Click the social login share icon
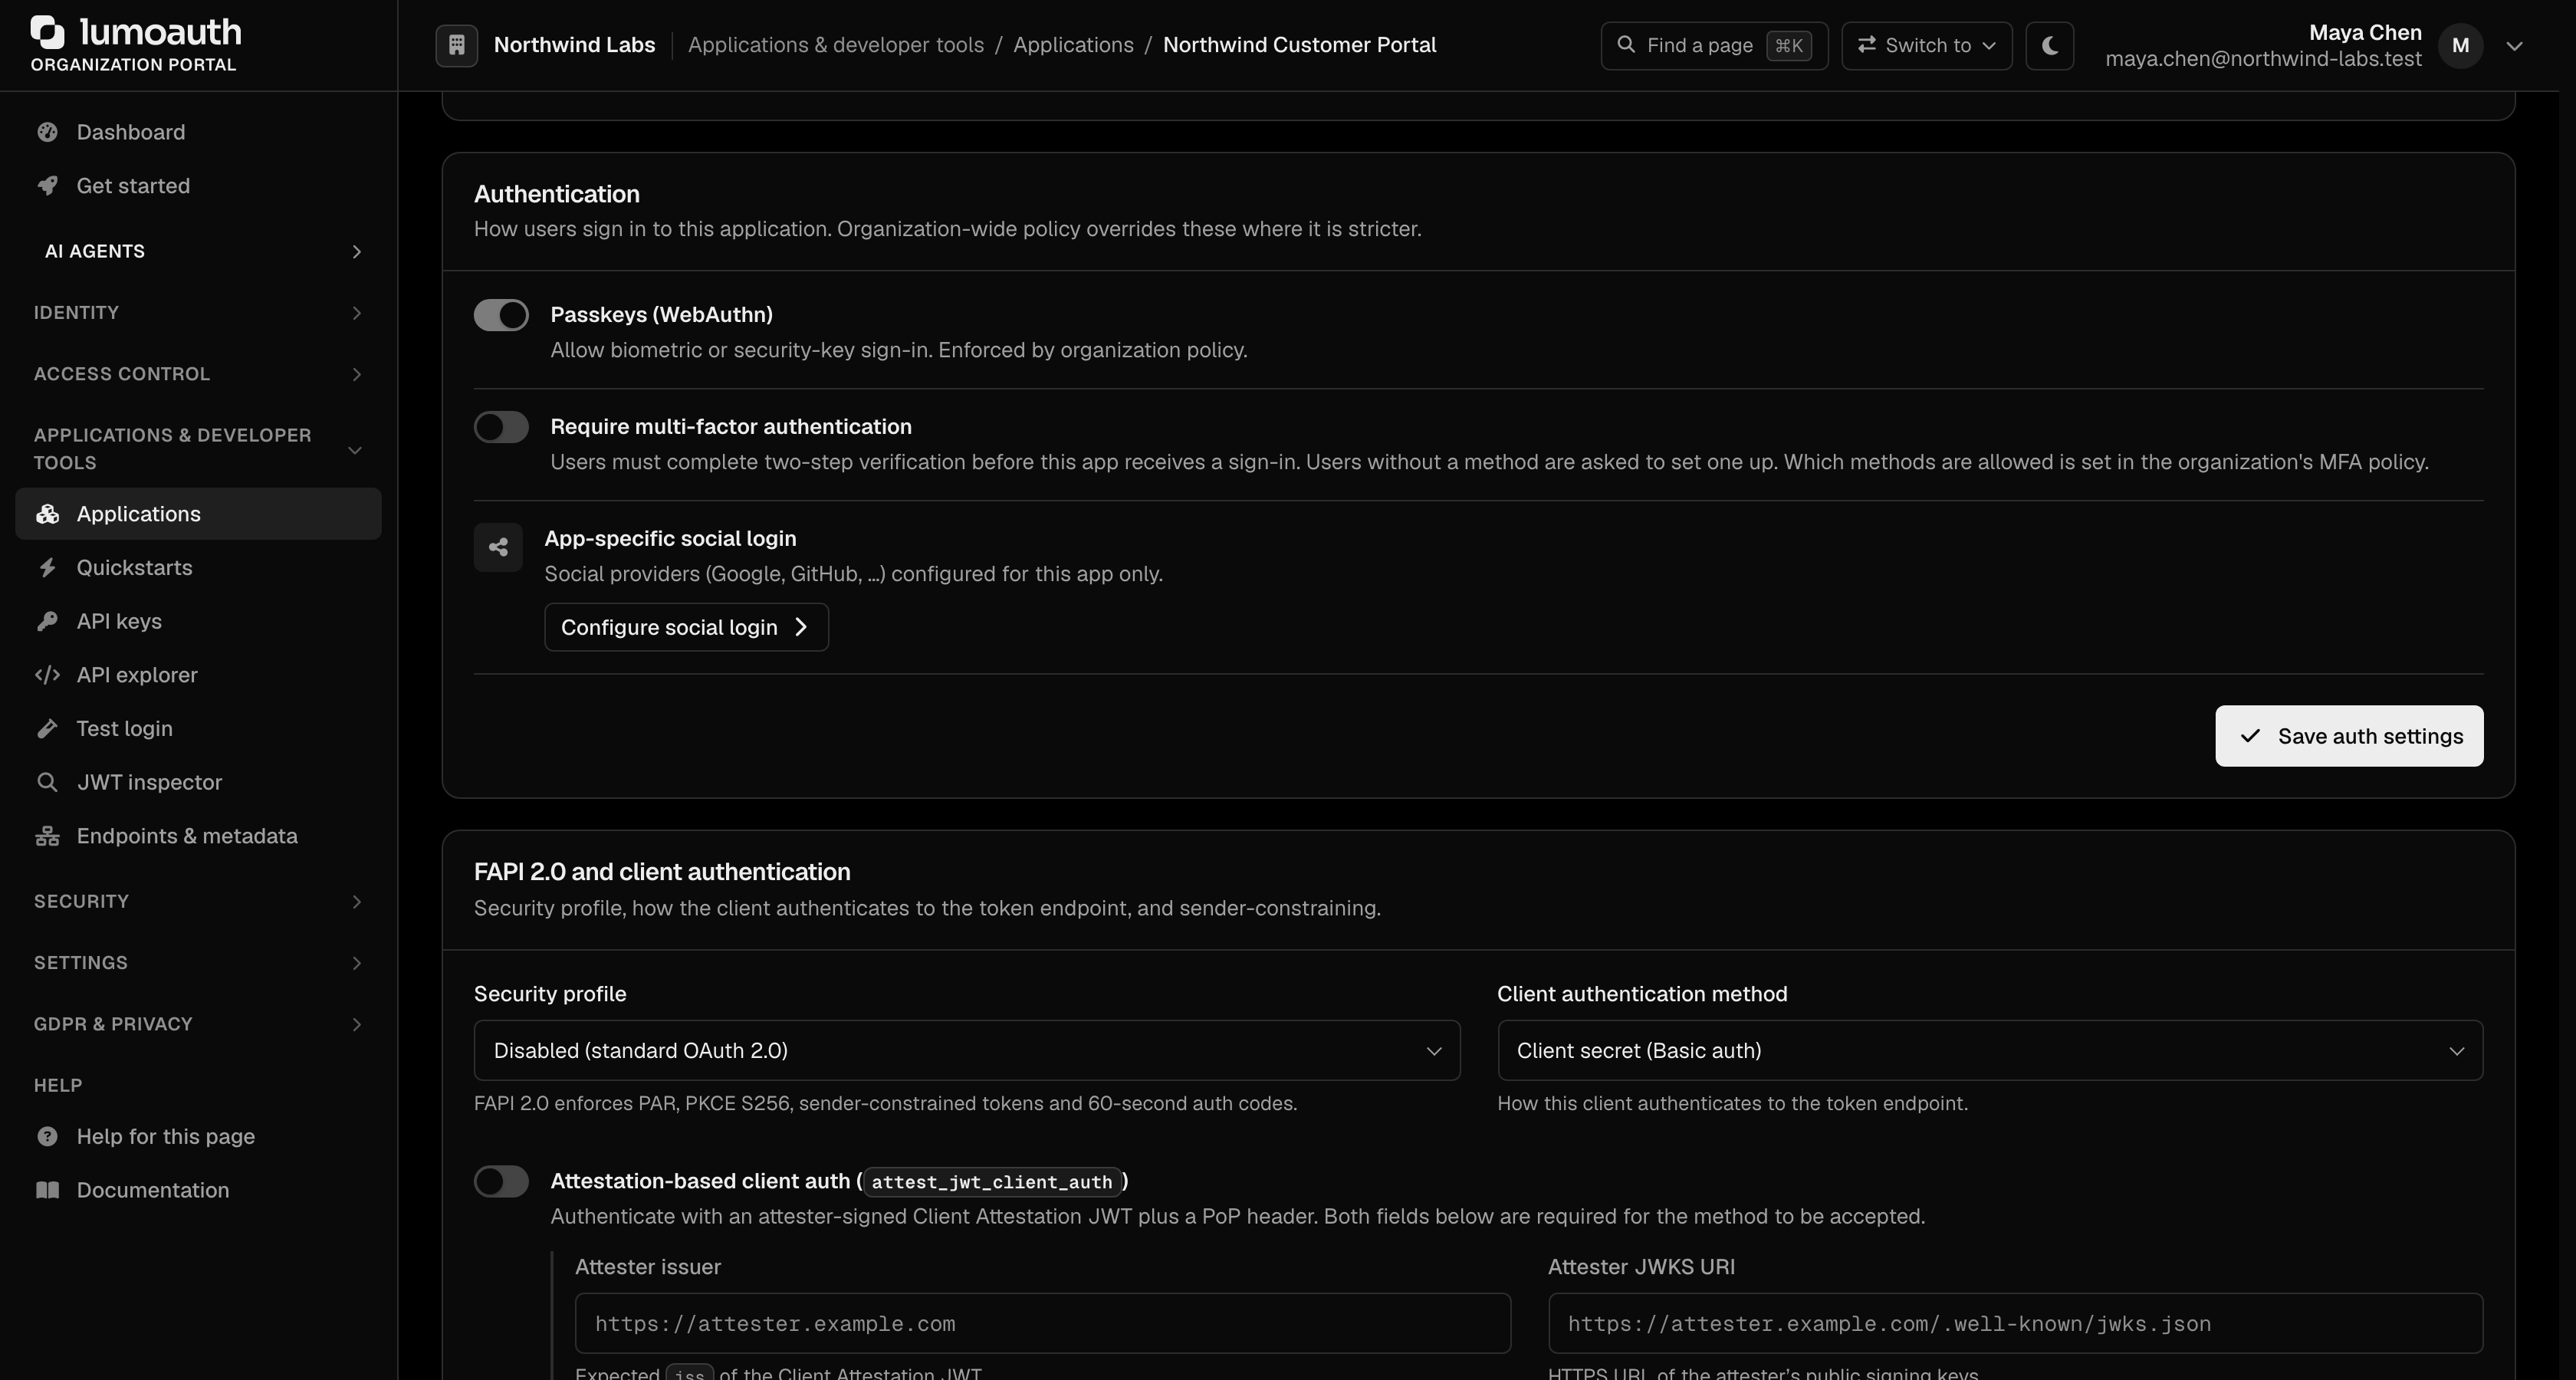The height and width of the screenshot is (1380, 2576). pos(498,547)
